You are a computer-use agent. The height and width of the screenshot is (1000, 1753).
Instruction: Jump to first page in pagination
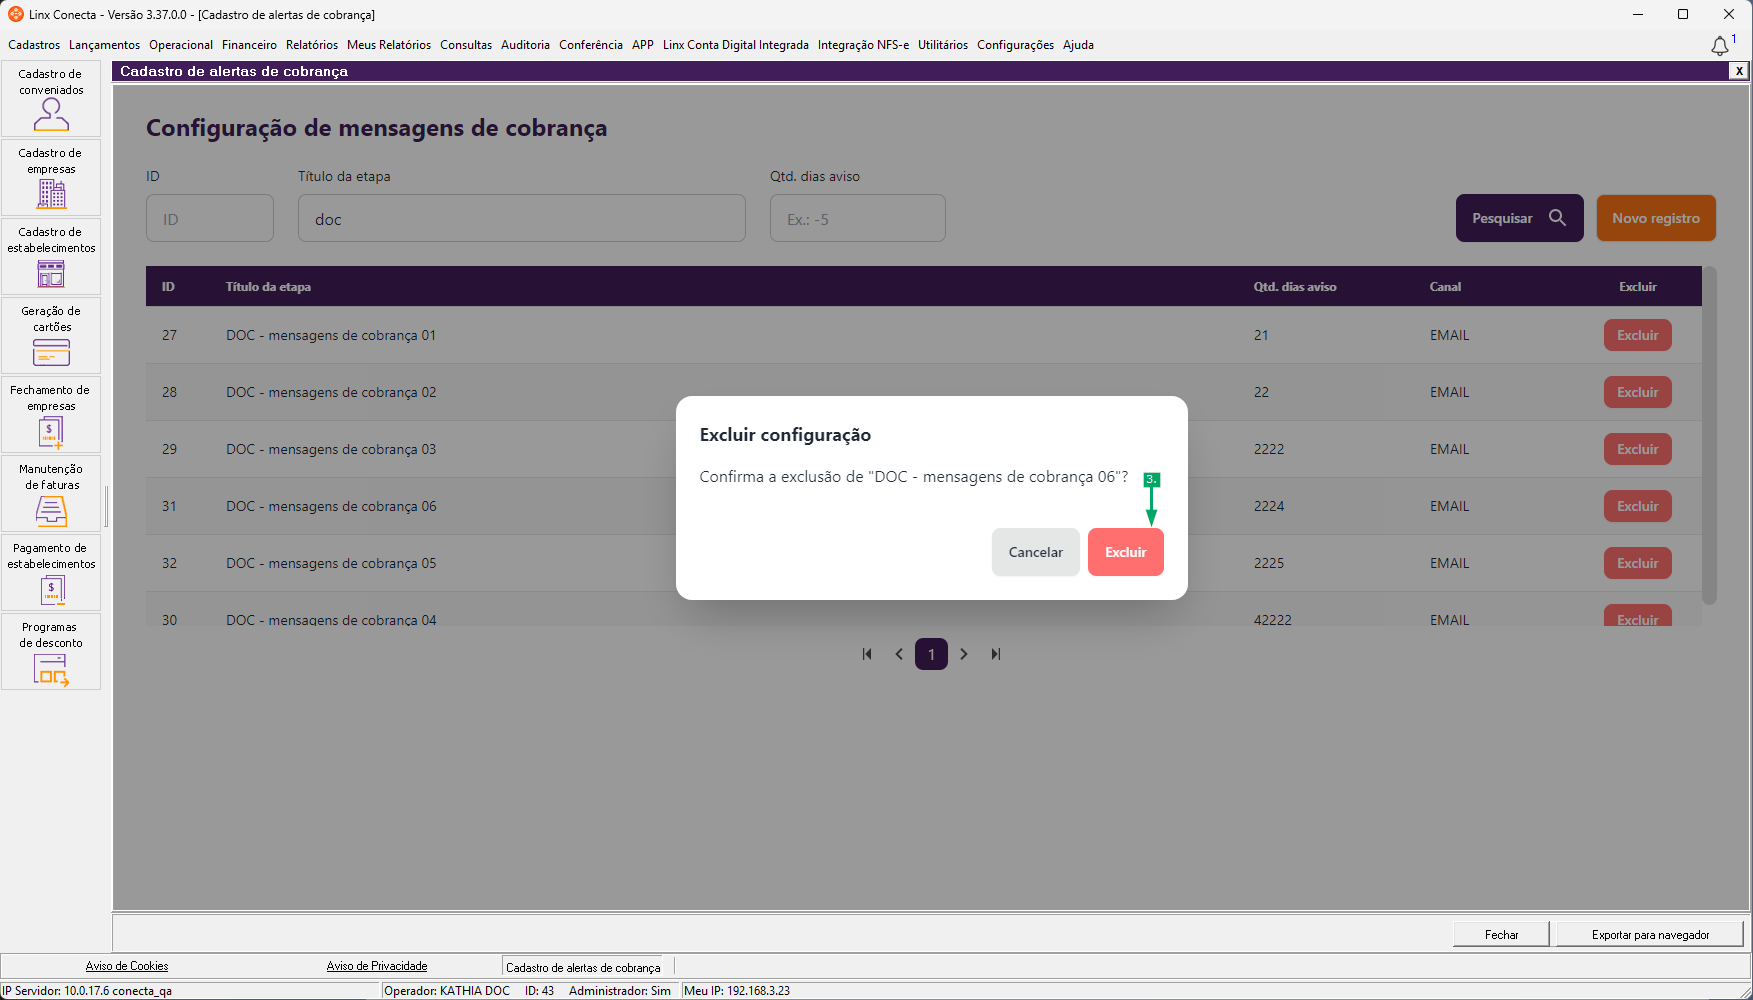867,654
